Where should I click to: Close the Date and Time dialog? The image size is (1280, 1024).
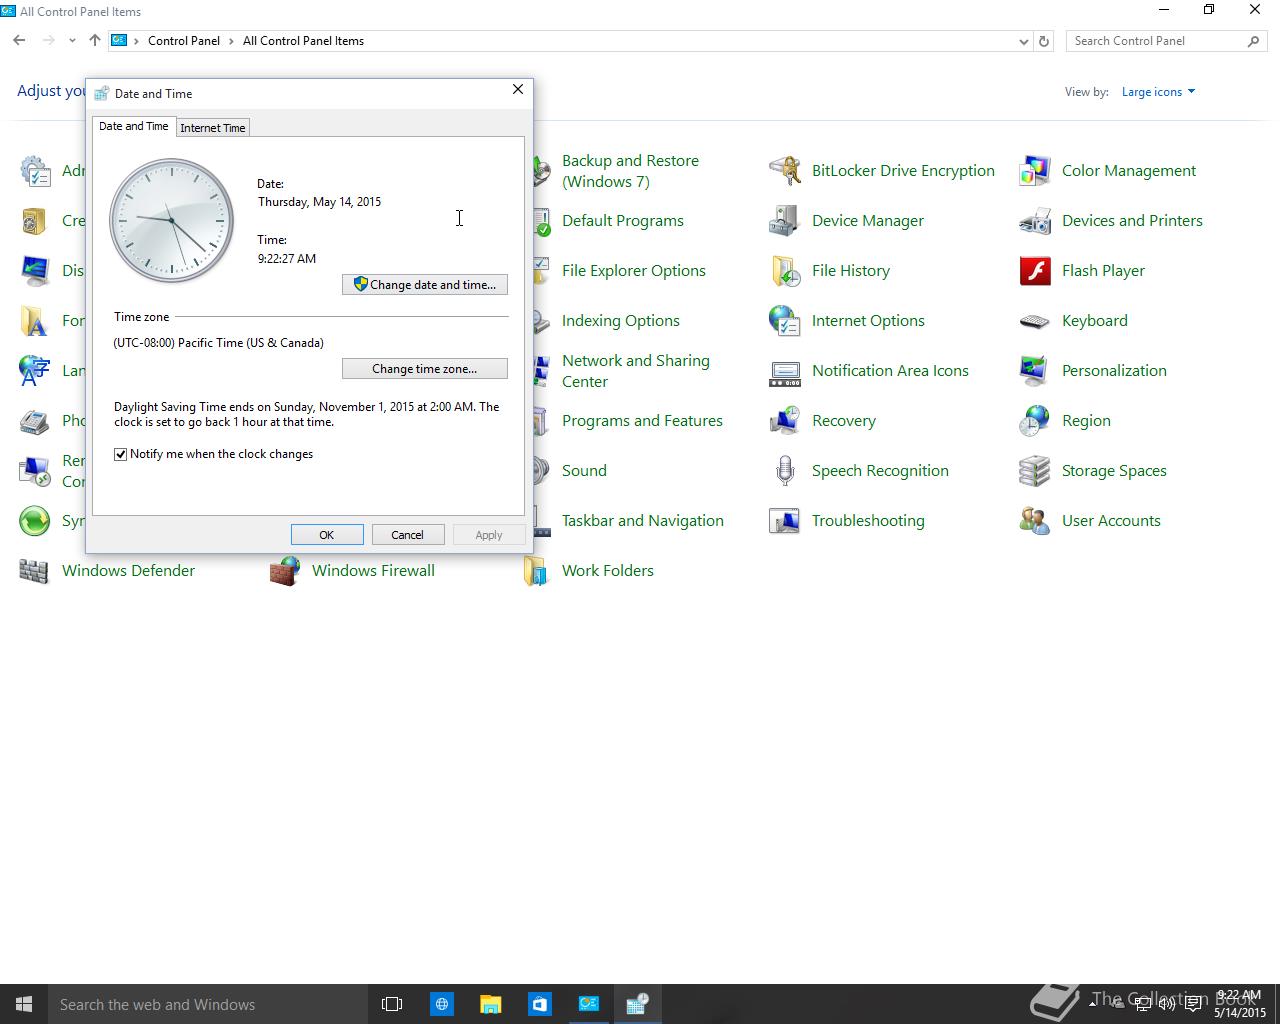518,90
